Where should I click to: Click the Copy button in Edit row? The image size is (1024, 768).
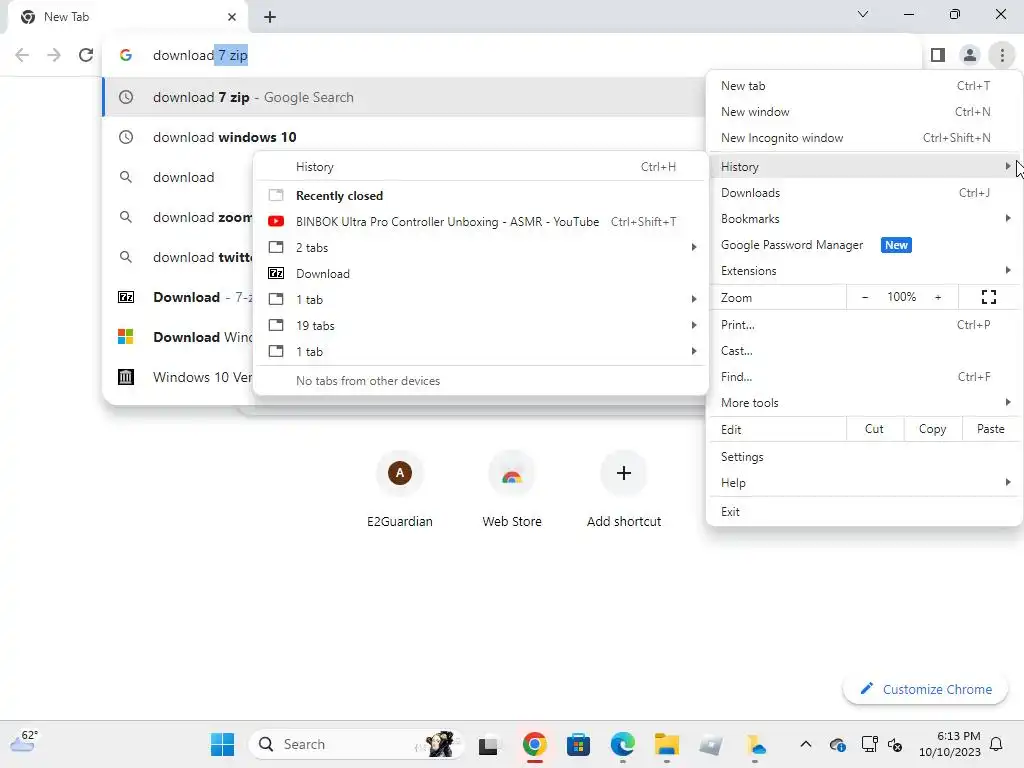[x=933, y=429]
